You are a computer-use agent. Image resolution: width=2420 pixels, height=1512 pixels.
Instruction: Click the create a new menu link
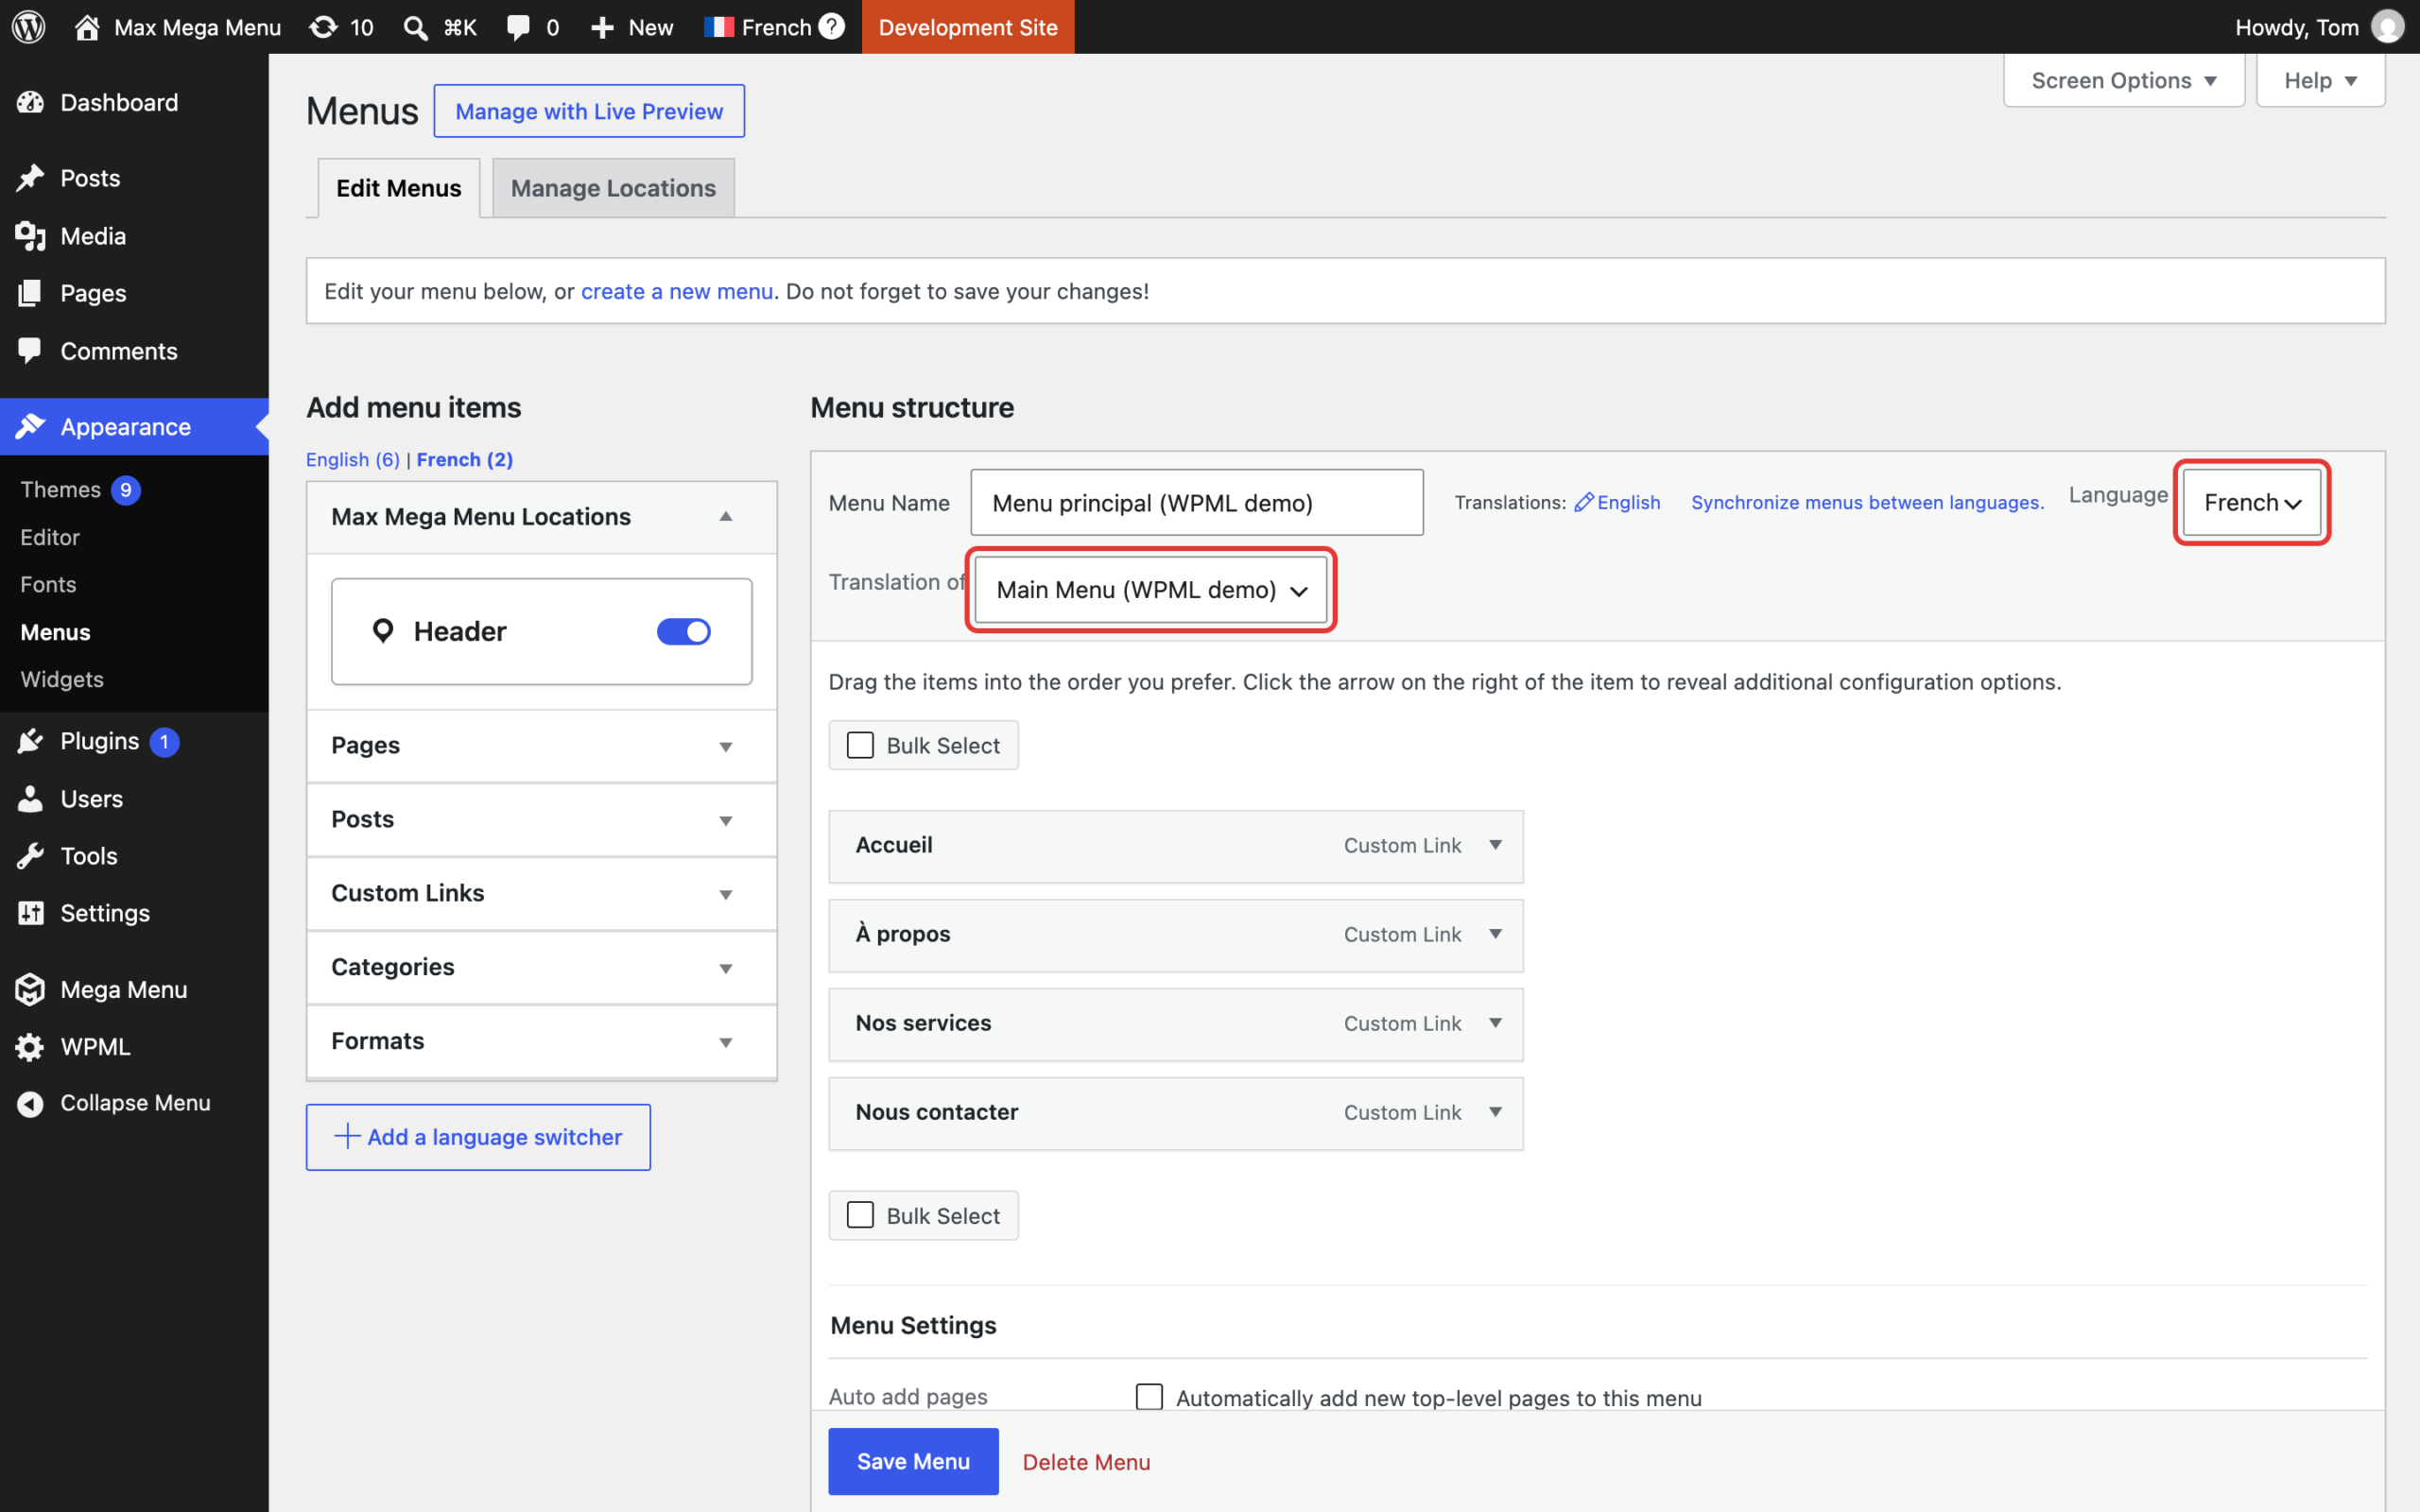click(x=677, y=291)
